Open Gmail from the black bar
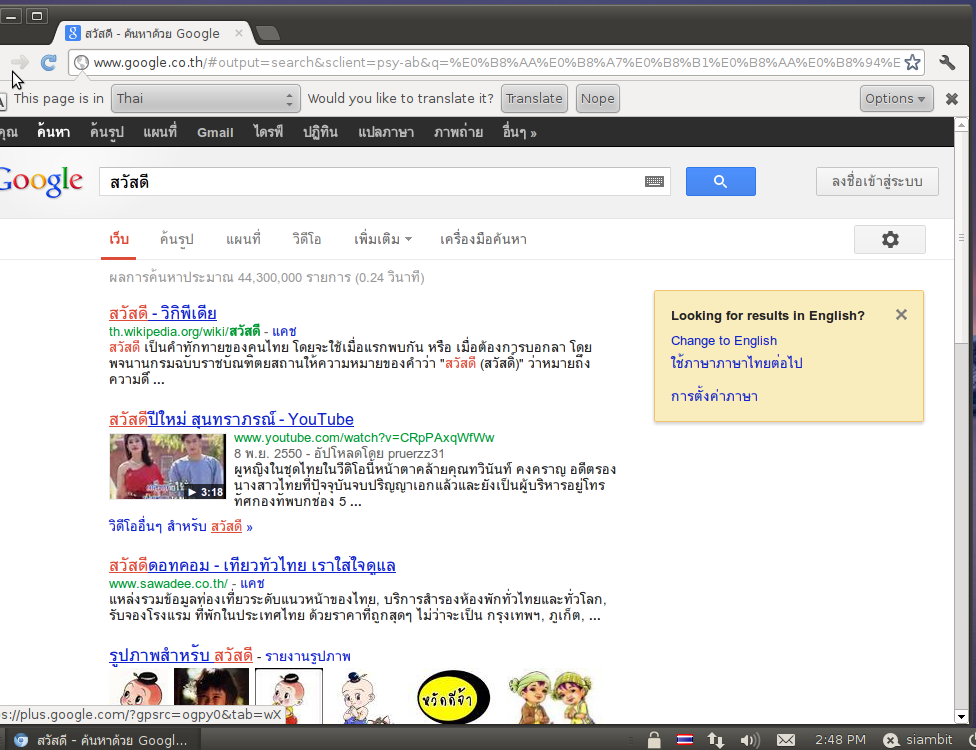Screen dimensions: 976x750 [x=215, y=132]
